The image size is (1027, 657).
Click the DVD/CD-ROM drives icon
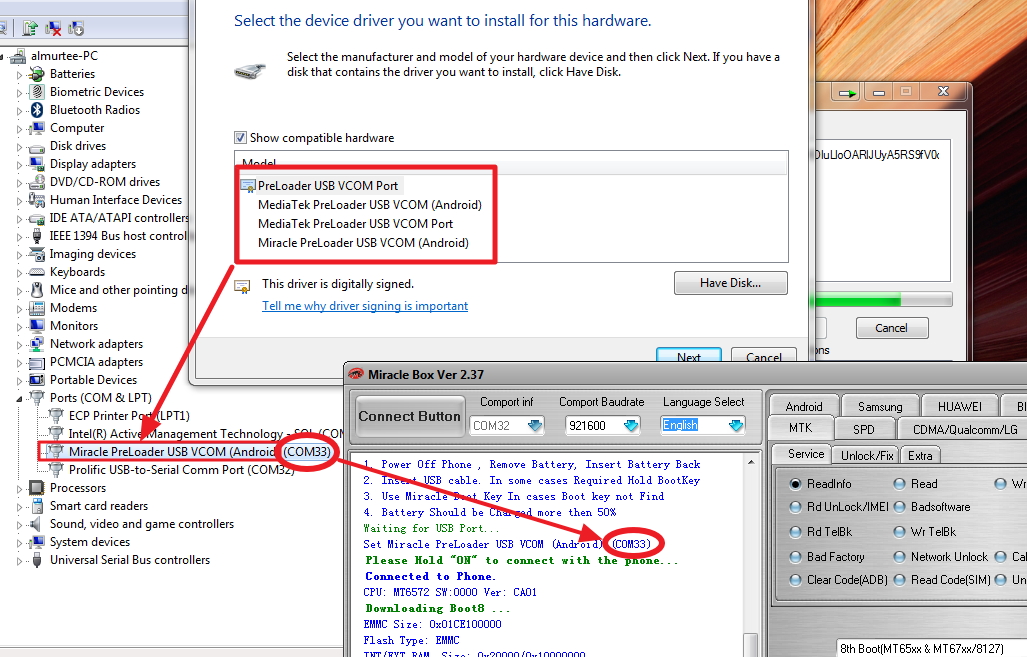(37, 182)
